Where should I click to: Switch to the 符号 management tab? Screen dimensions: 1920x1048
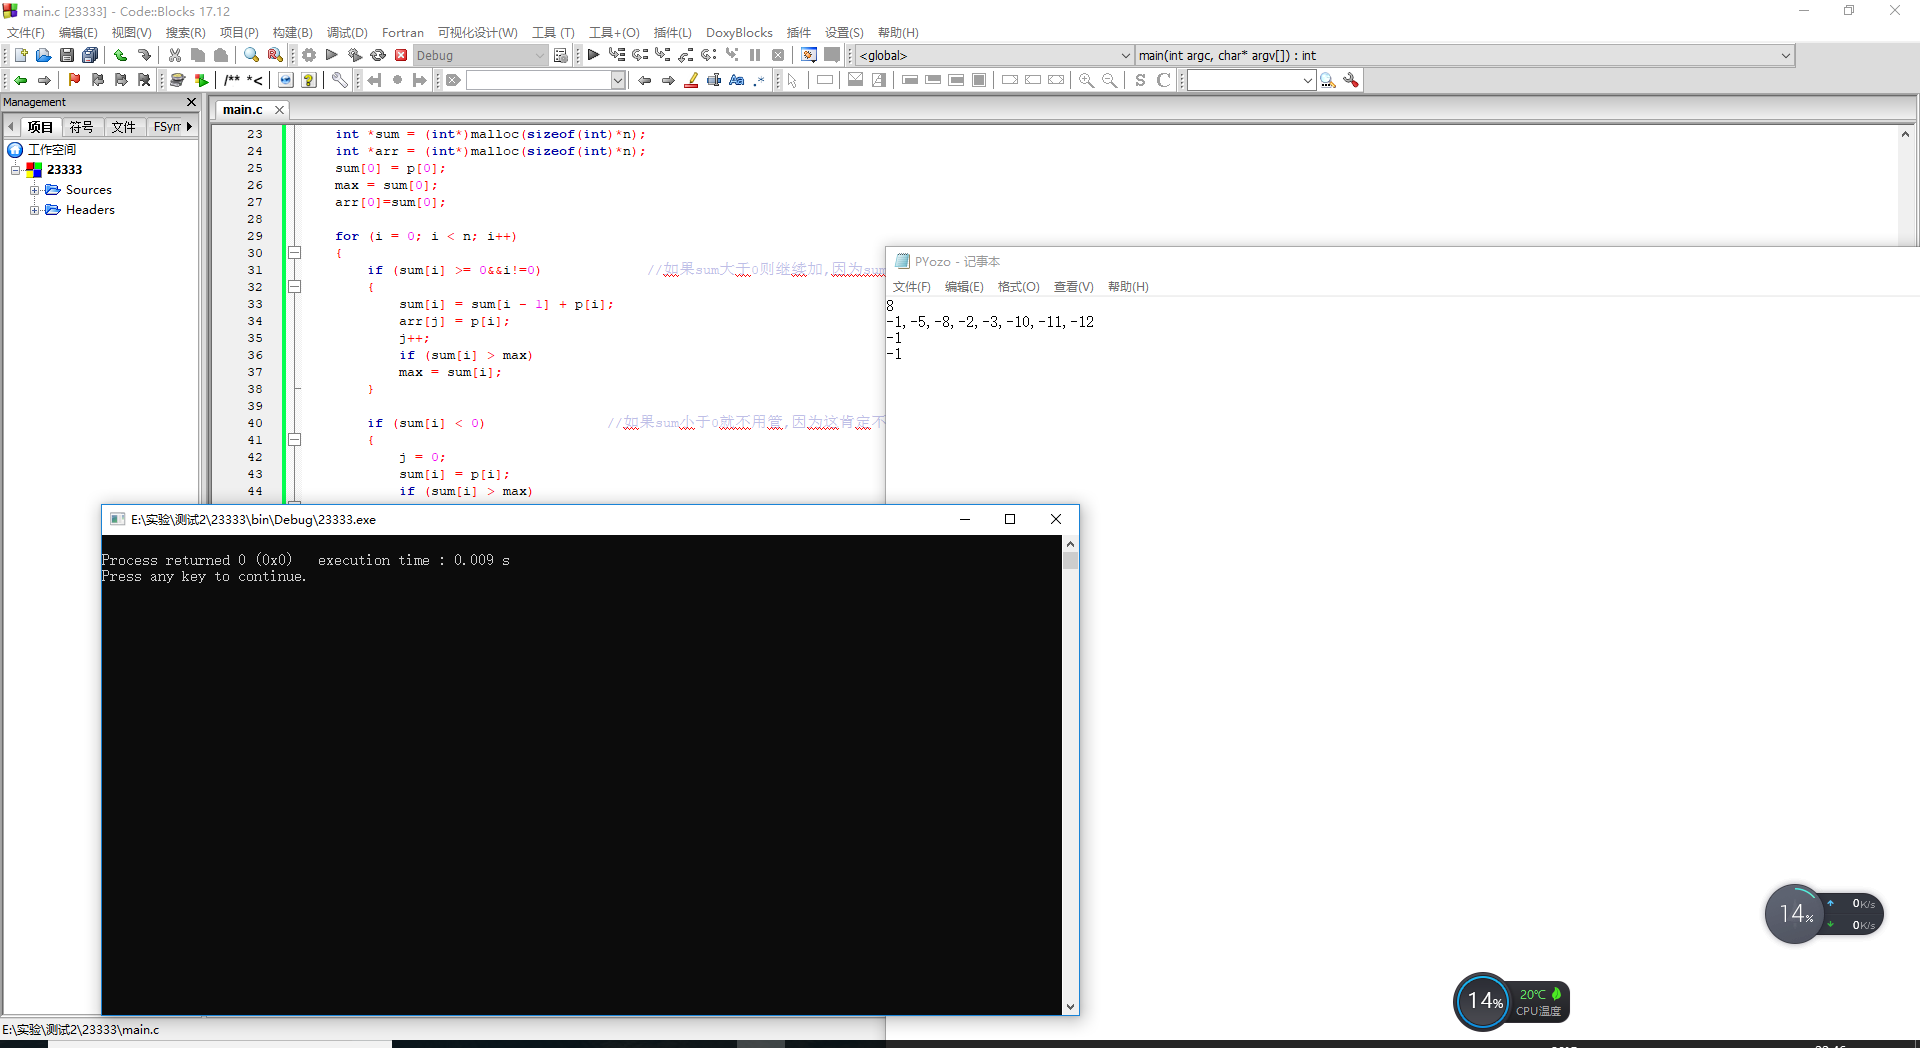pos(82,127)
